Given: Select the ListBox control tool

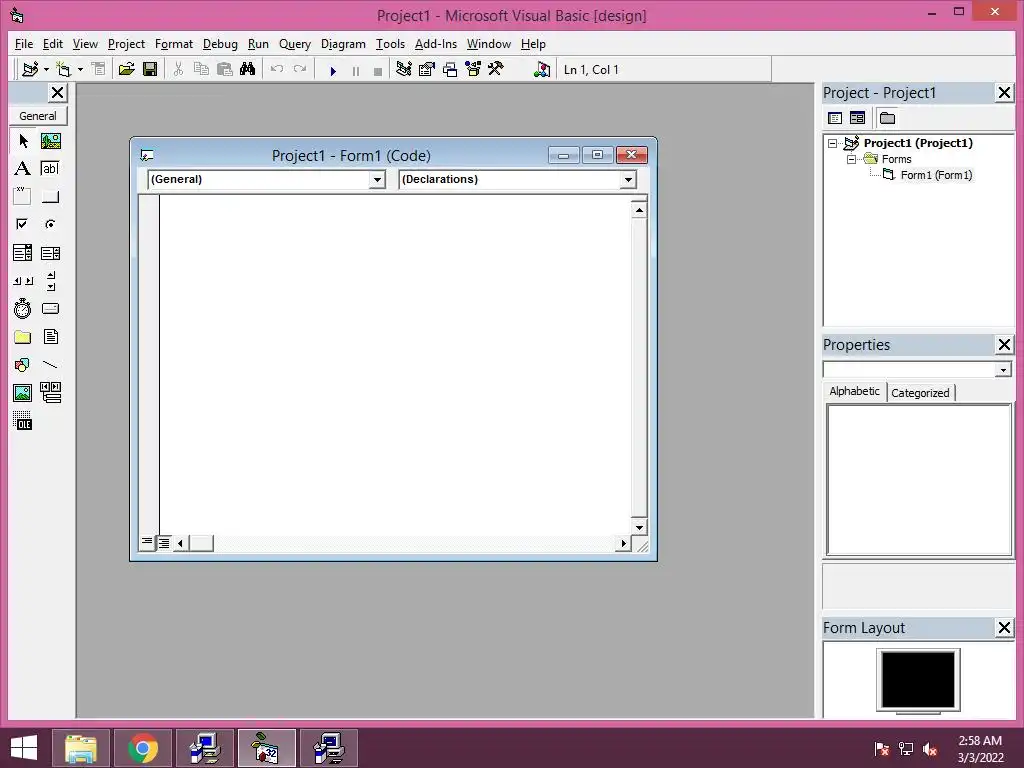Looking at the screenshot, I should 50,253.
